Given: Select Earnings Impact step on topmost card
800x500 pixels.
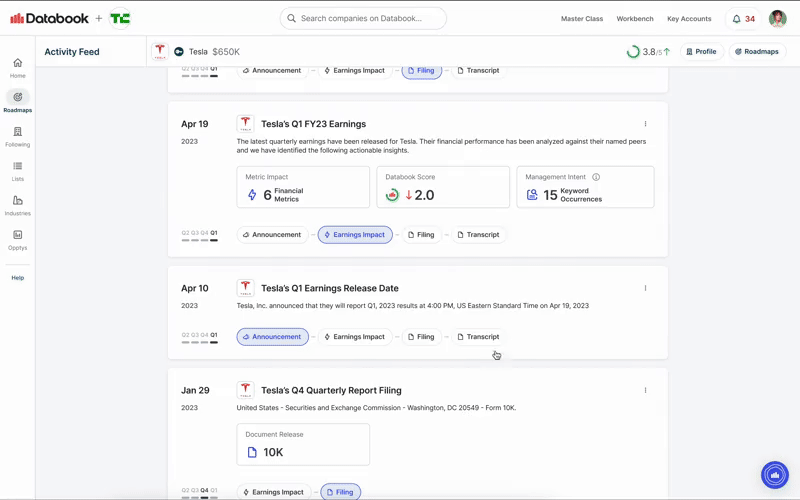Looking at the screenshot, I should click(355, 71).
